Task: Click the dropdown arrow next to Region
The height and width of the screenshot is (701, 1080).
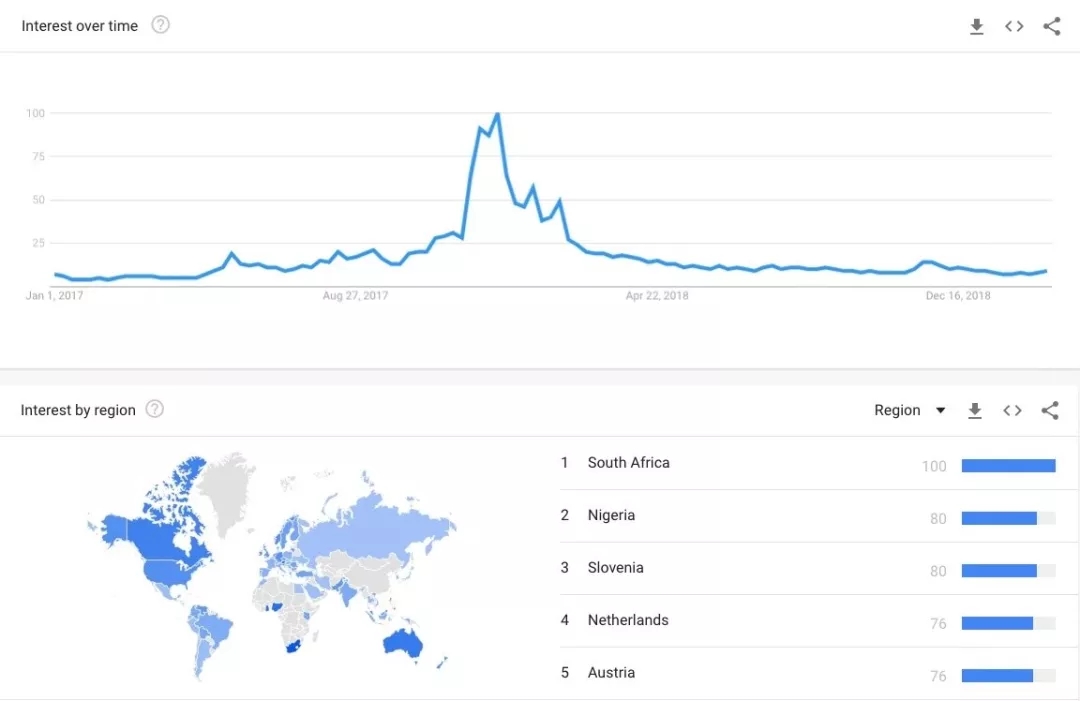Action: pyautogui.click(x=940, y=410)
